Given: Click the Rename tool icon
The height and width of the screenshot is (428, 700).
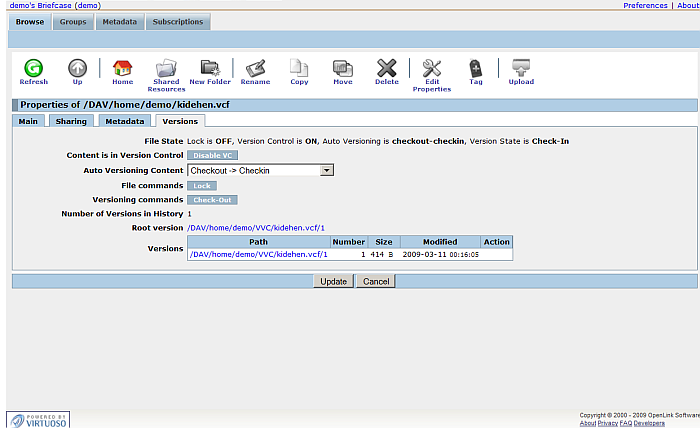Looking at the screenshot, I should (255, 69).
